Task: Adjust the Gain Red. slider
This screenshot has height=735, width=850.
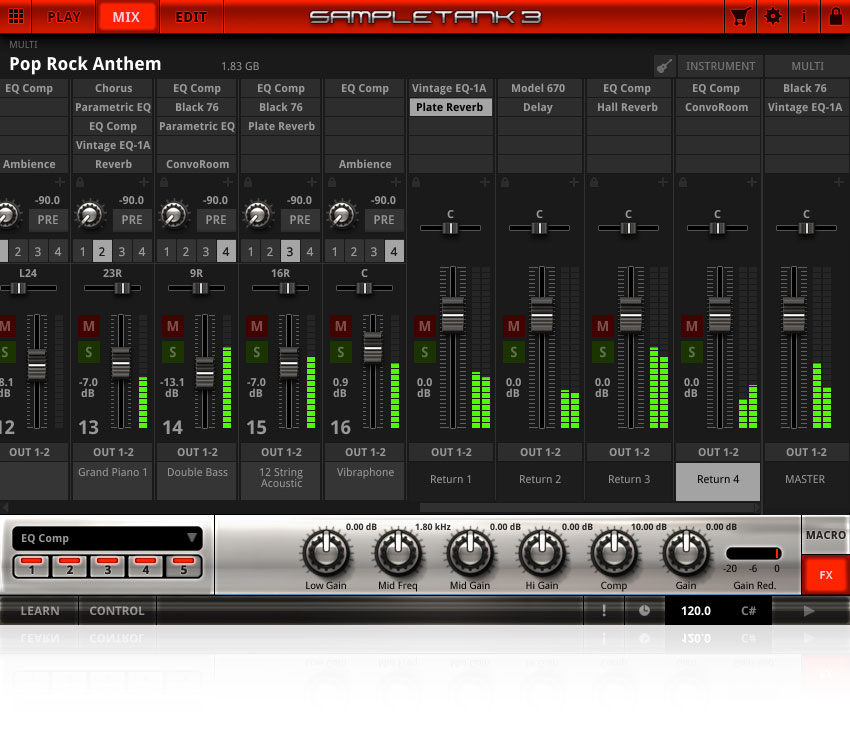Action: (755, 554)
